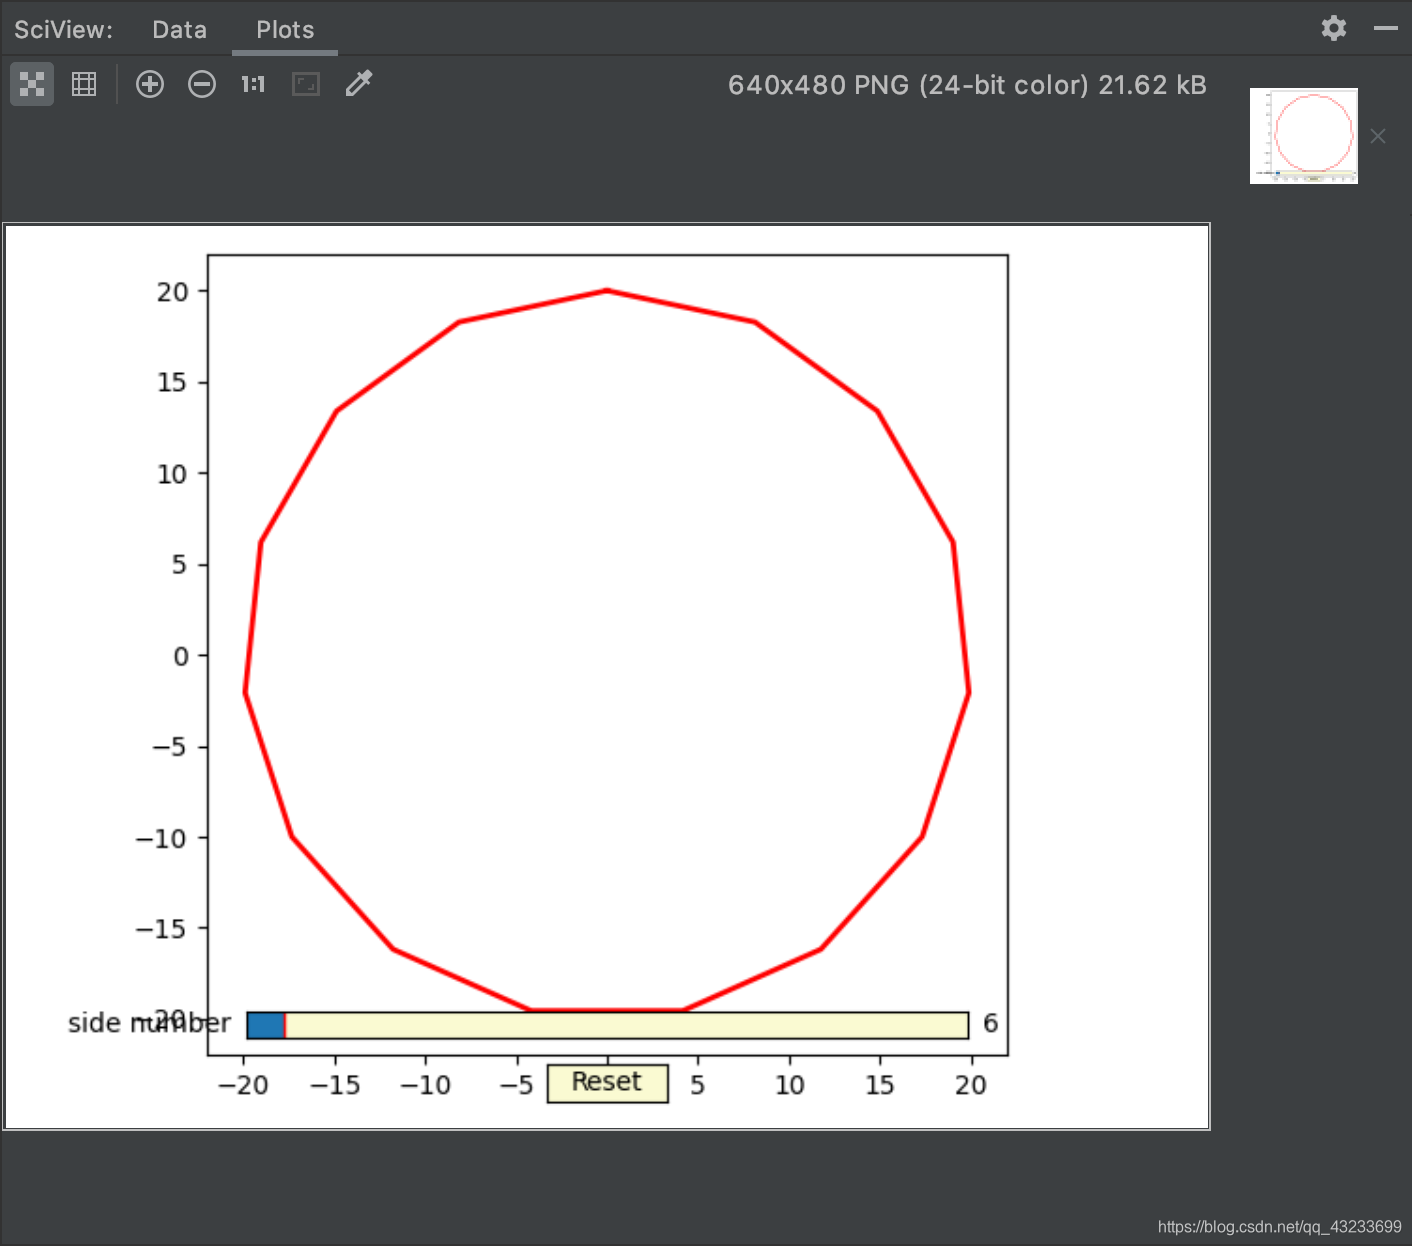
Task: Click the SciView panel title
Action: pyautogui.click(x=63, y=30)
